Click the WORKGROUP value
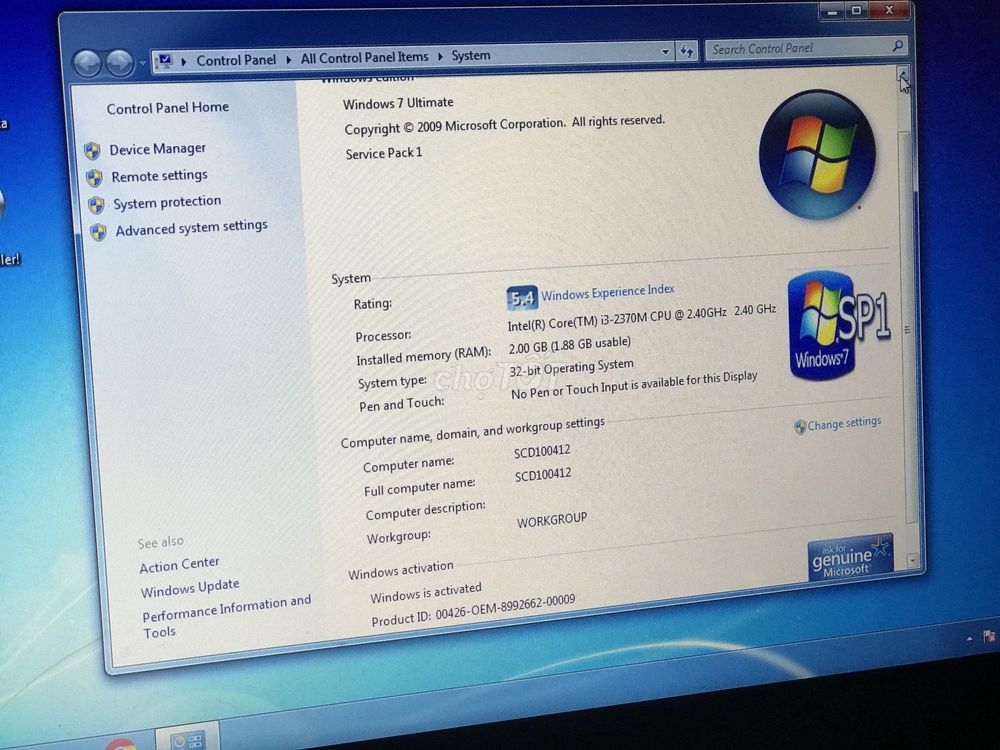Image resolution: width=1000 pixels, height=750 pixels. [552, 520]
